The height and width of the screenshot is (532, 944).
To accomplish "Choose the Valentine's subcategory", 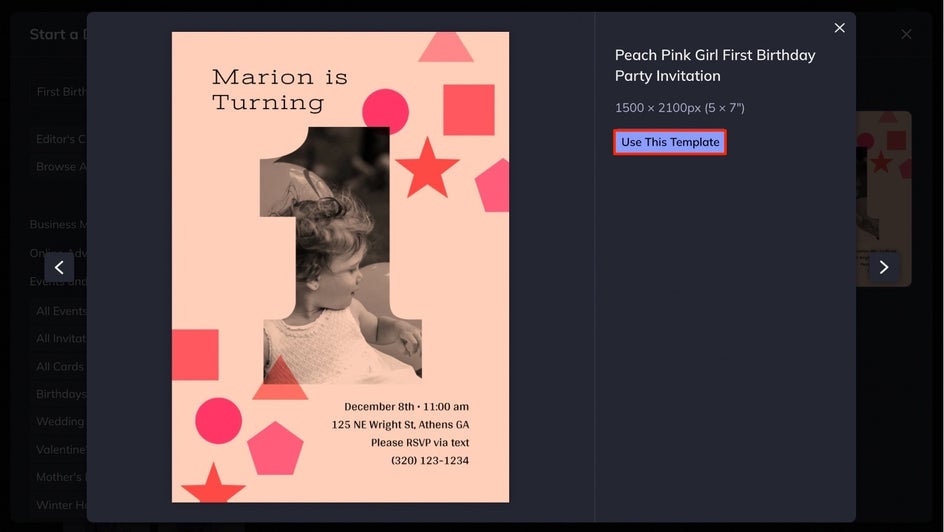I will [58, 450].
